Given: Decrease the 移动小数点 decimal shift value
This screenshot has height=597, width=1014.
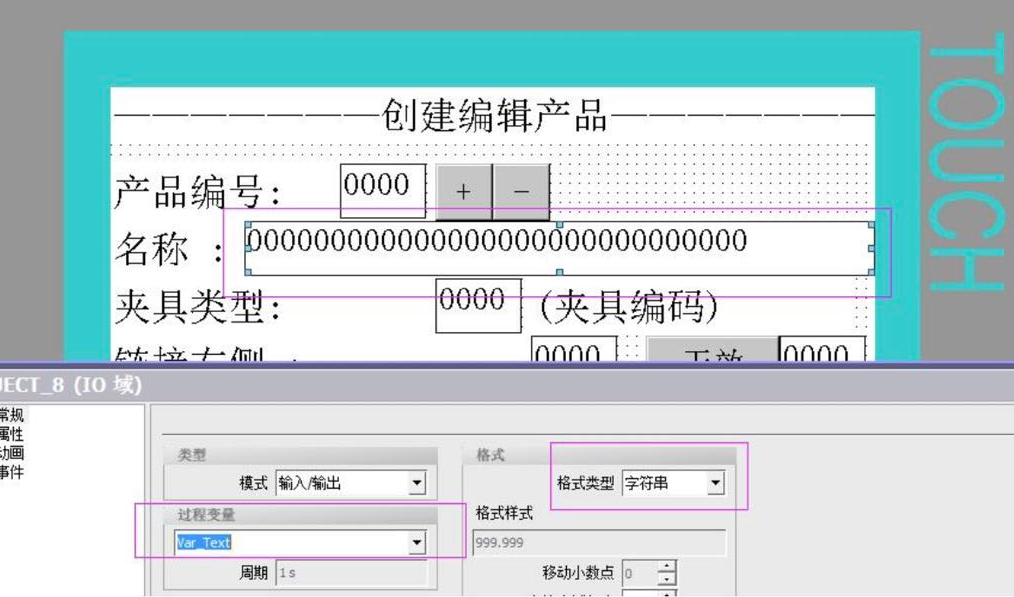Looking at the screenshot, I should pyautogui.click(x=668, y=580).
